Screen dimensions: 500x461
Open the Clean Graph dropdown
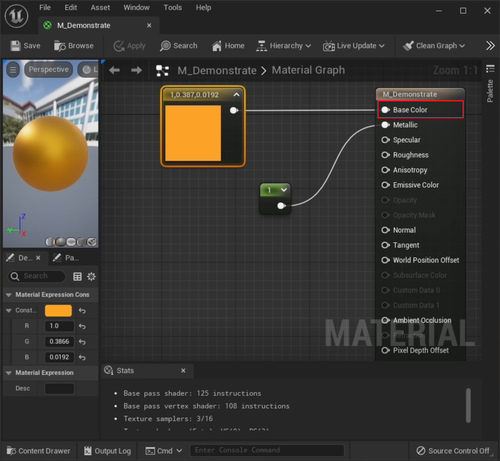pyautogui.click(x=434, y=46)
